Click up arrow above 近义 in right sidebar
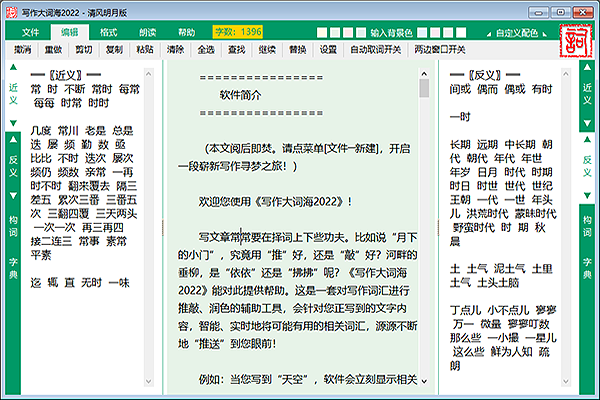The height and width of the screenshot is (400, 600). point(587,67)
